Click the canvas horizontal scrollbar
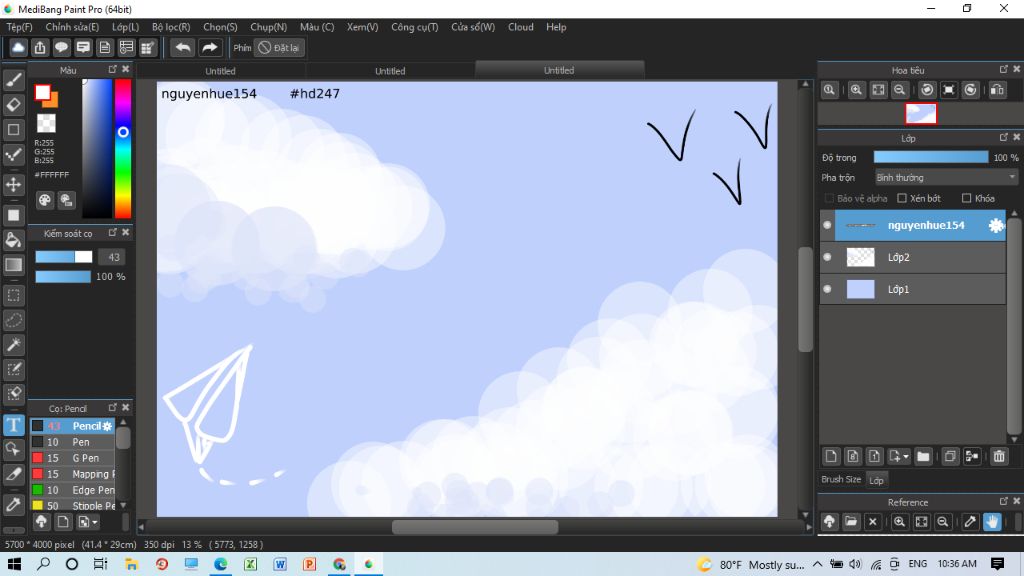 475,527
